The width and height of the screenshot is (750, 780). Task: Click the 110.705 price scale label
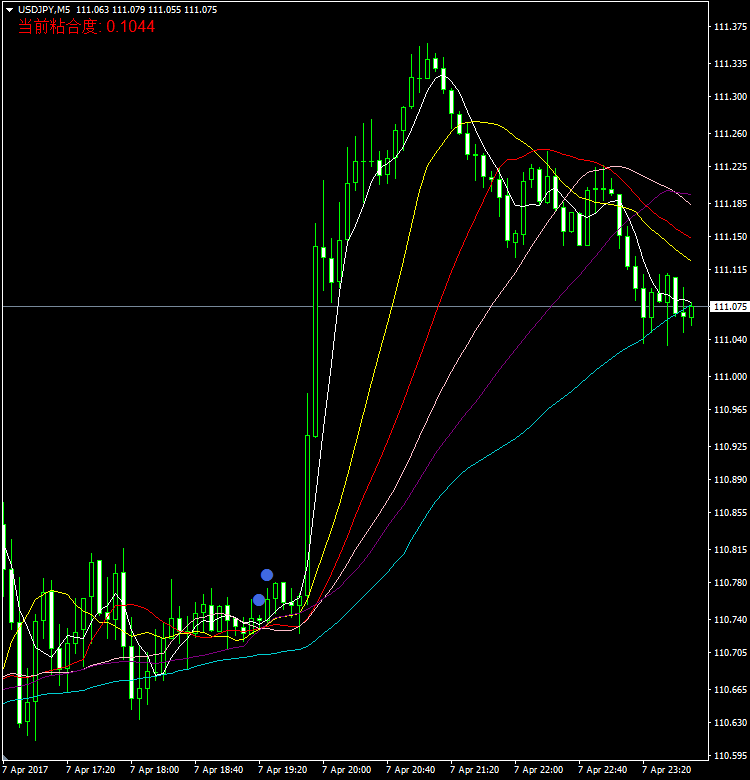pos(730,653)
